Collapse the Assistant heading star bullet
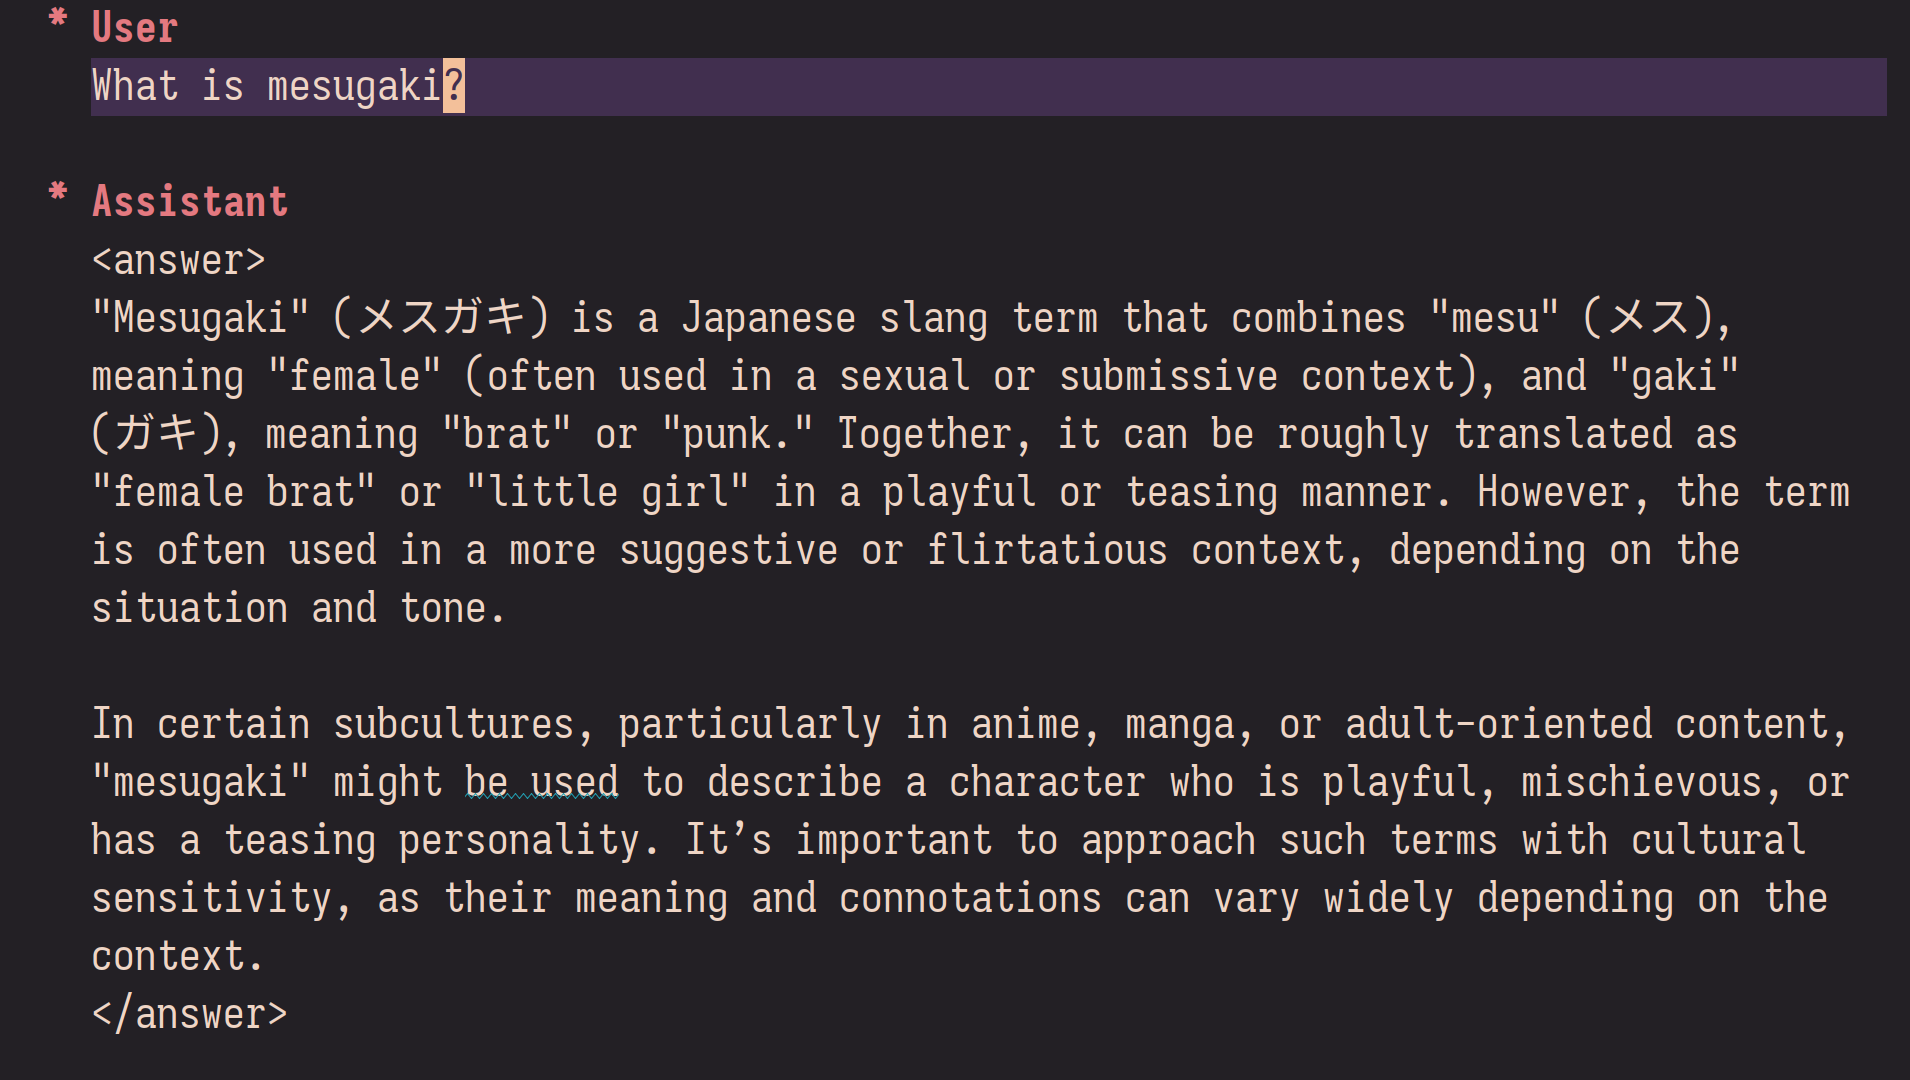Image resolution: width=1910 pixels, height=1080 pixels. coord(58,191)
